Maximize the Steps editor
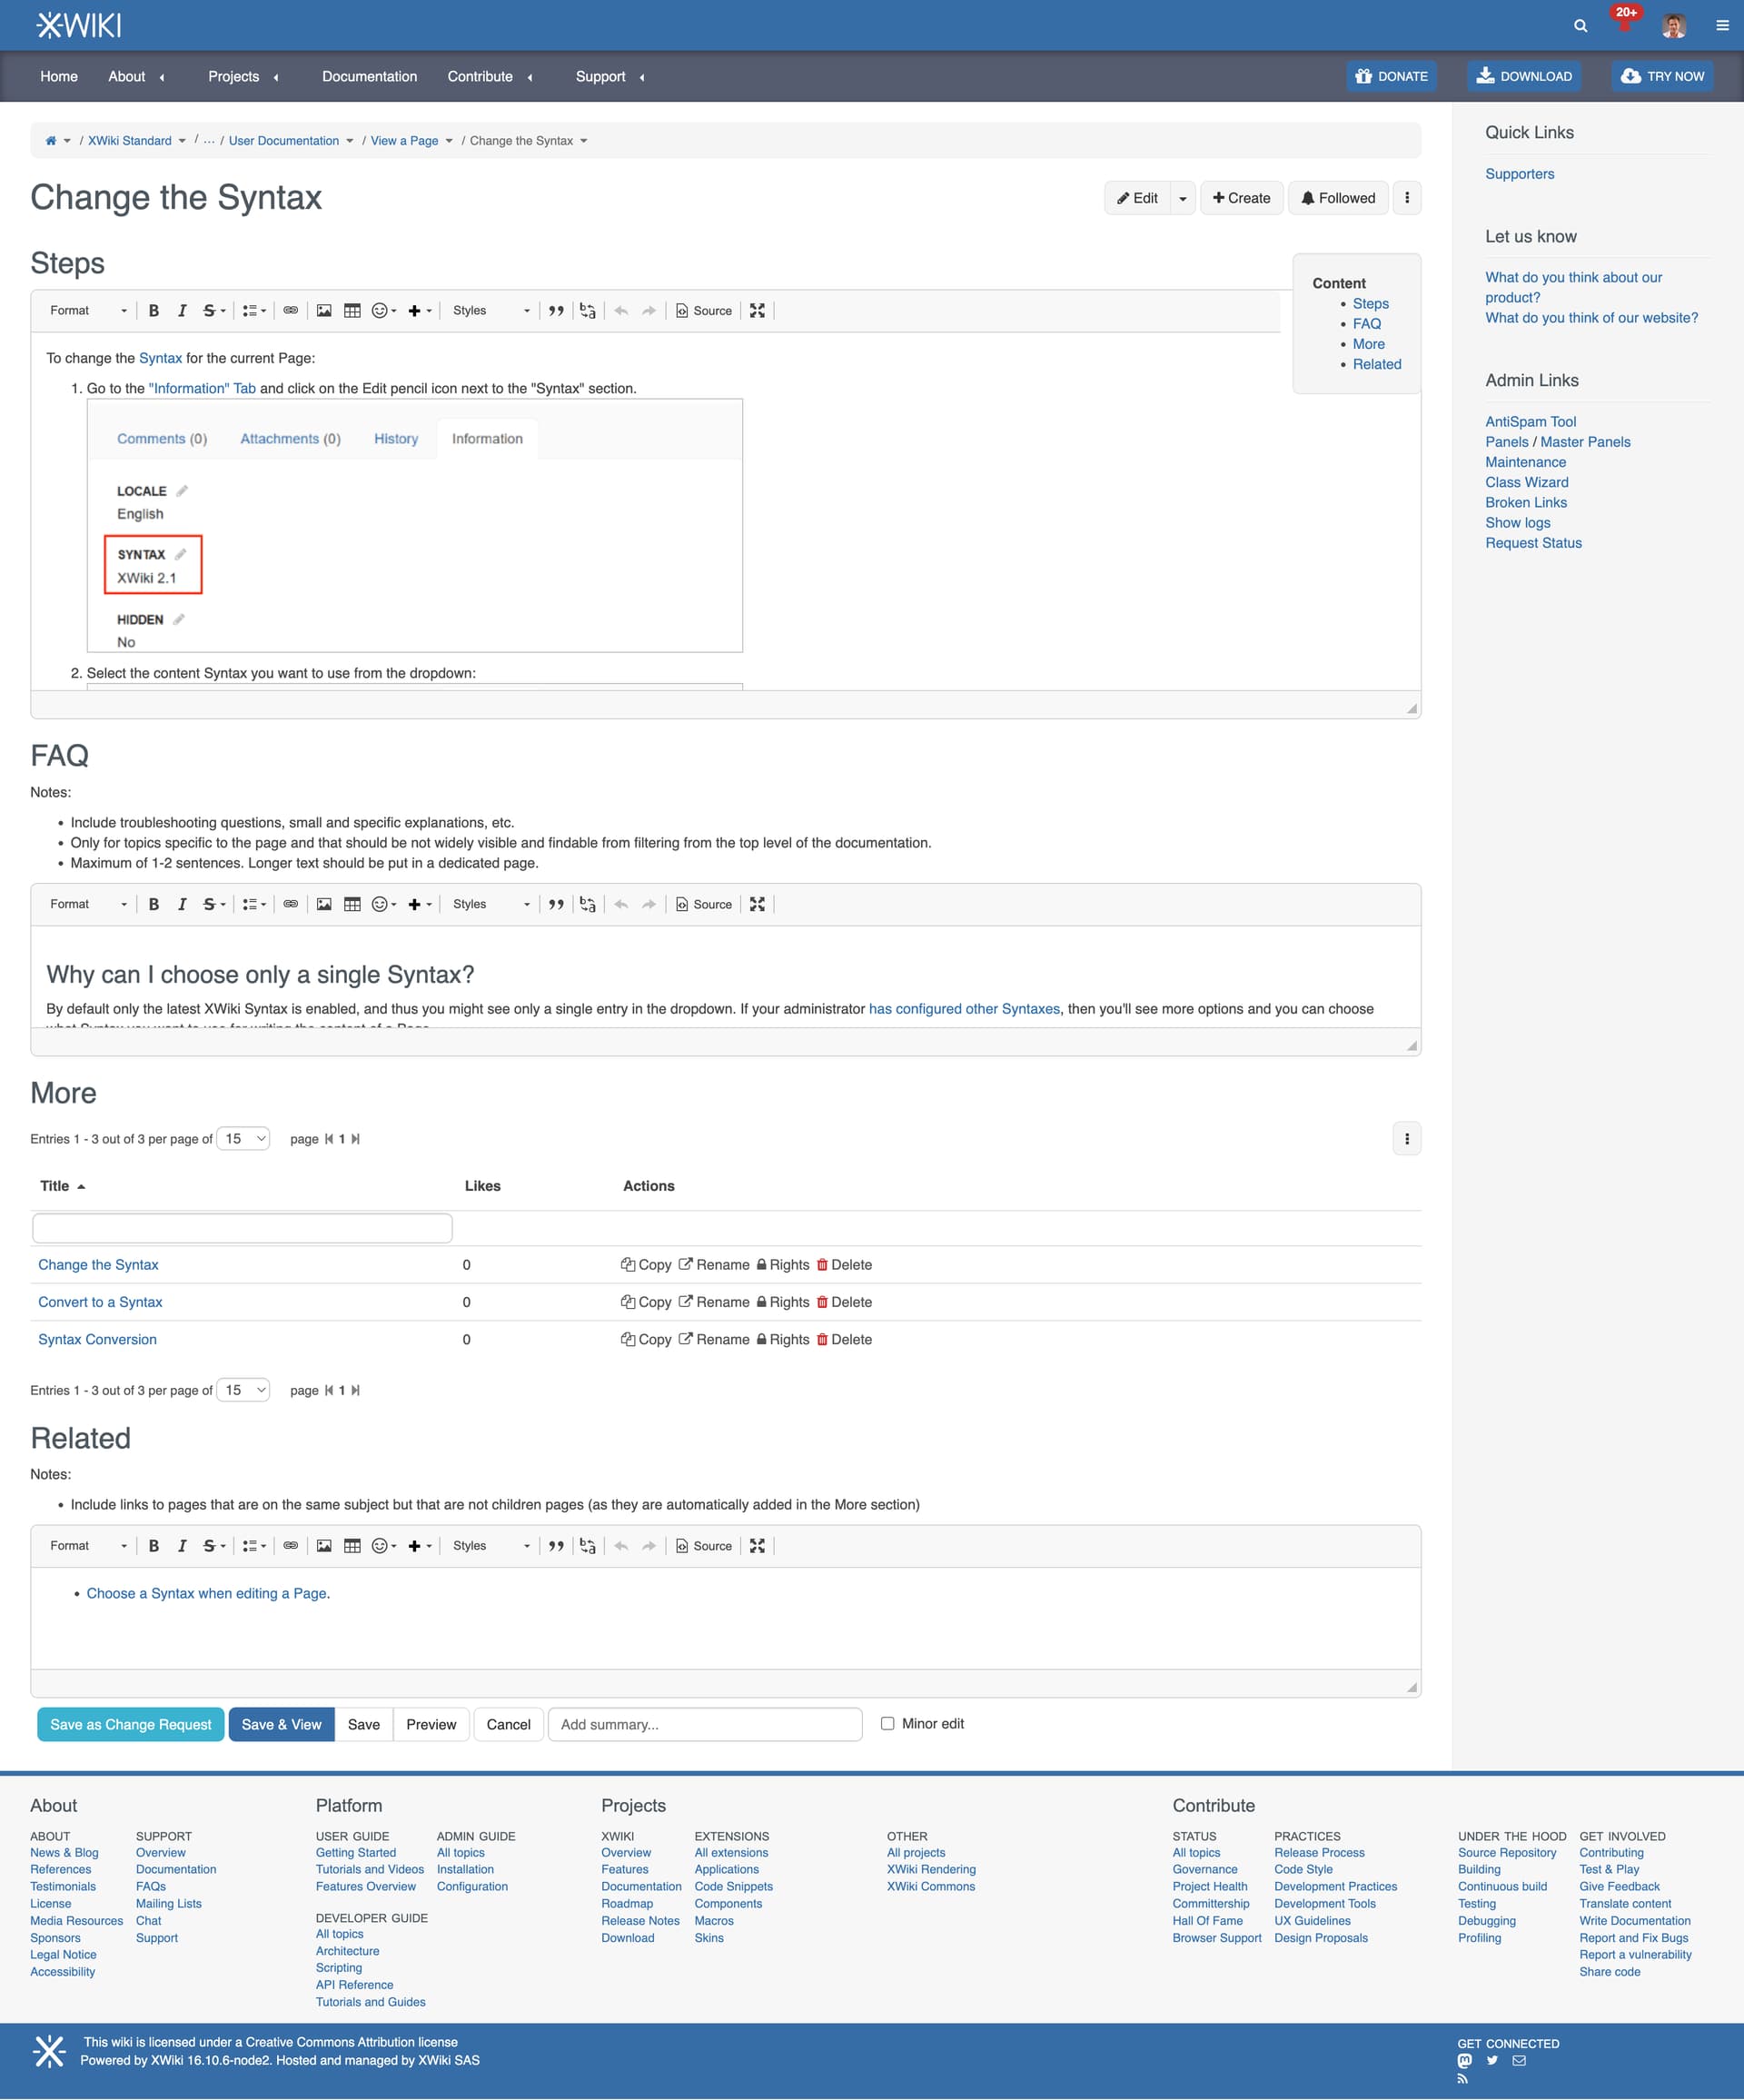Screen dimensions: 1744x2100 [757, 311]
